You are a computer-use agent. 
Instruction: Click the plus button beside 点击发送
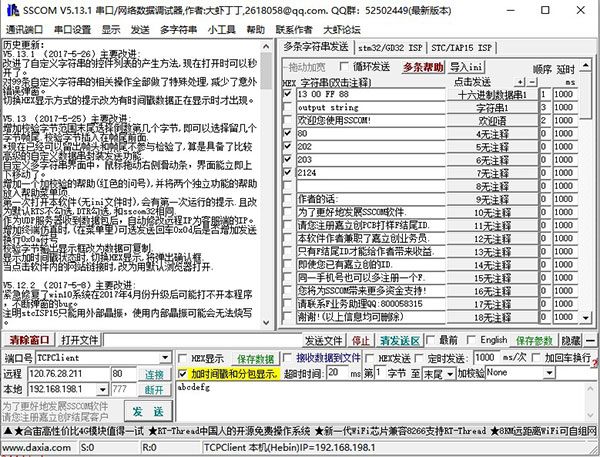(x=520, y=82)
